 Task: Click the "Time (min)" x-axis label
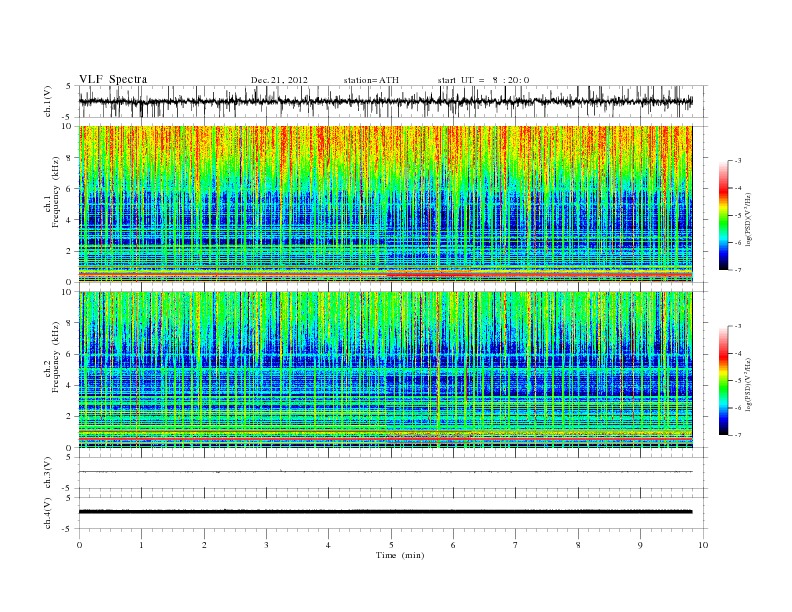coord(400,555)
